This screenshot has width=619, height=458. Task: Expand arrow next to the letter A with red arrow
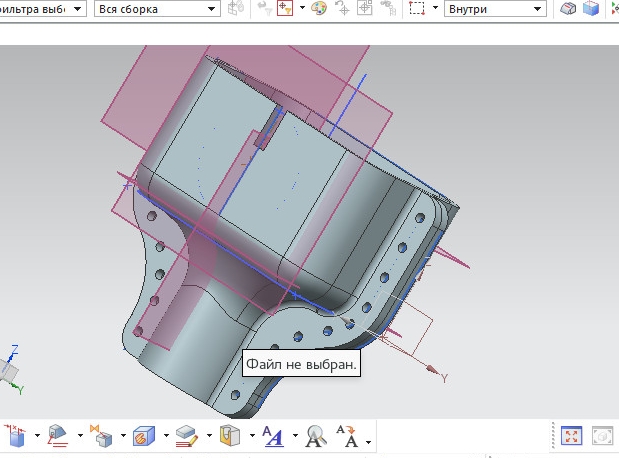(x=369, y=440)
